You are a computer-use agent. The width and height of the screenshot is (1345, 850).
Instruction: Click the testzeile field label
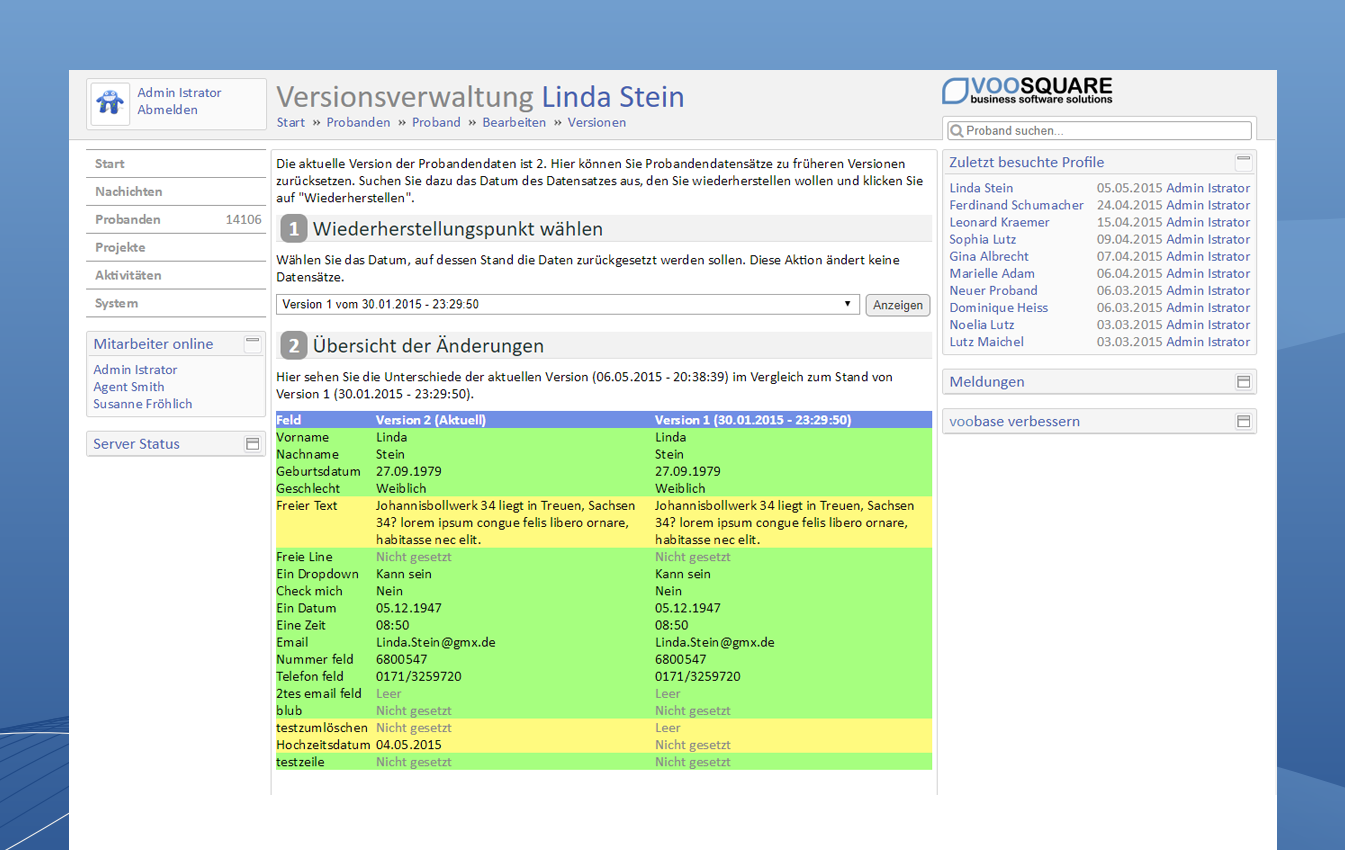click(300, 762)
